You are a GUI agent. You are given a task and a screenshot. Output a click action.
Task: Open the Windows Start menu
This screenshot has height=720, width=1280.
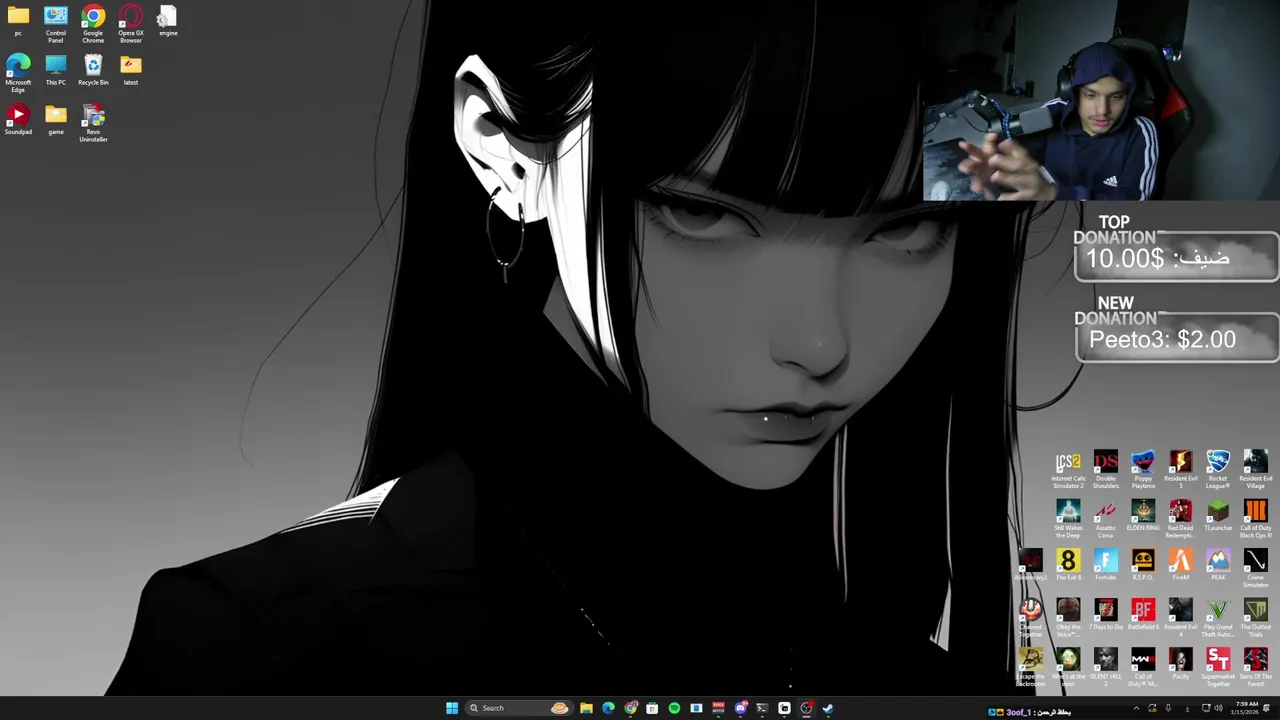[452, 708]
